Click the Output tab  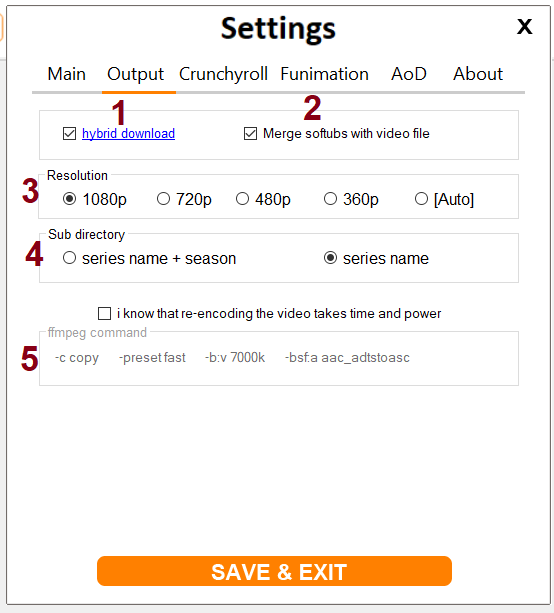coord(135,74)
